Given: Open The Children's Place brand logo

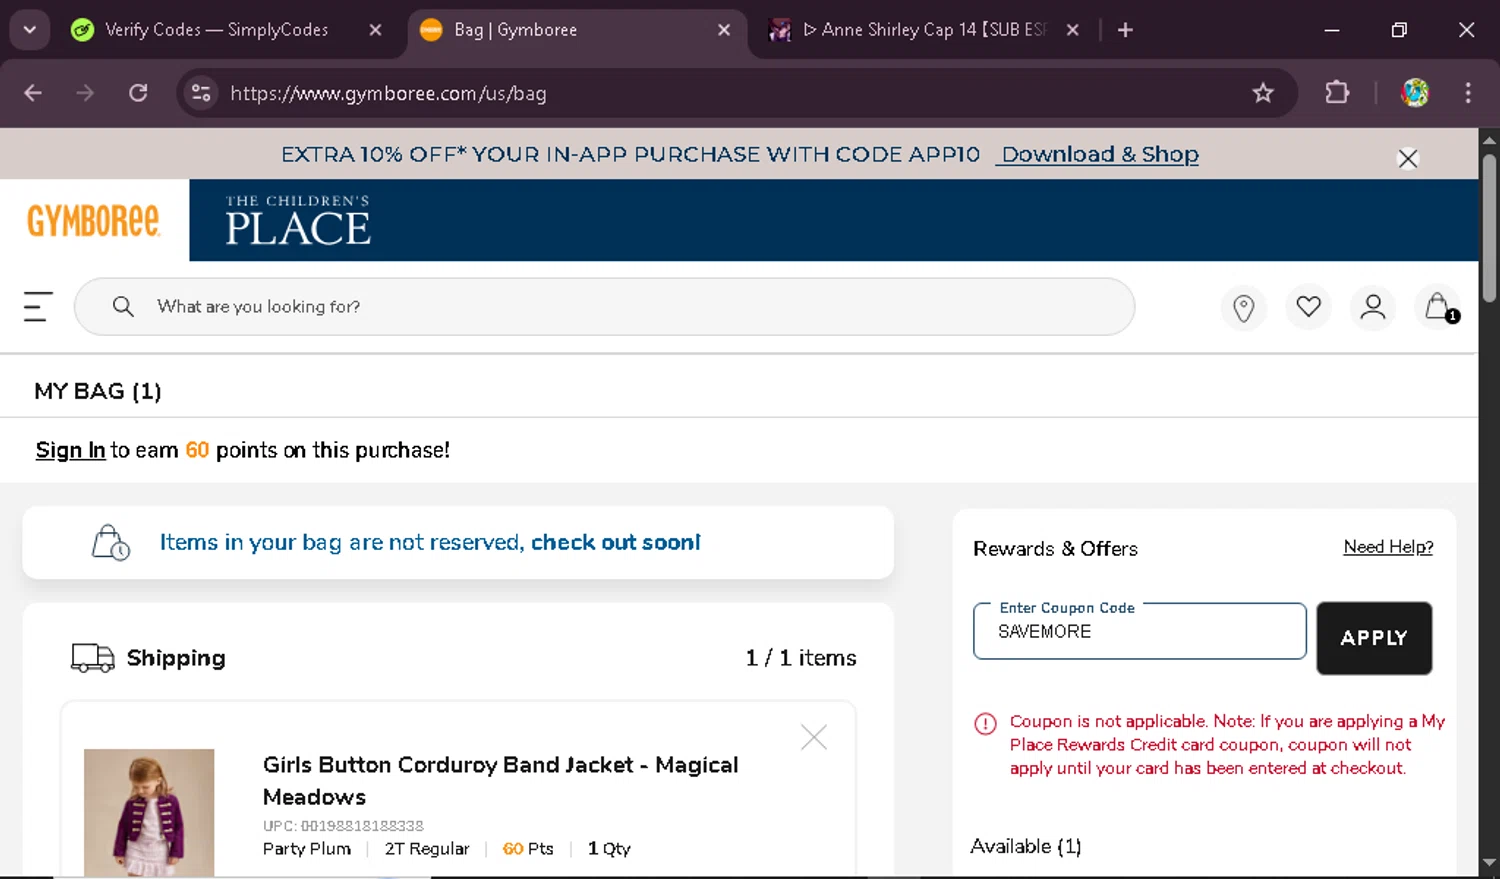Looking at the screenshot, I should 298,220.
